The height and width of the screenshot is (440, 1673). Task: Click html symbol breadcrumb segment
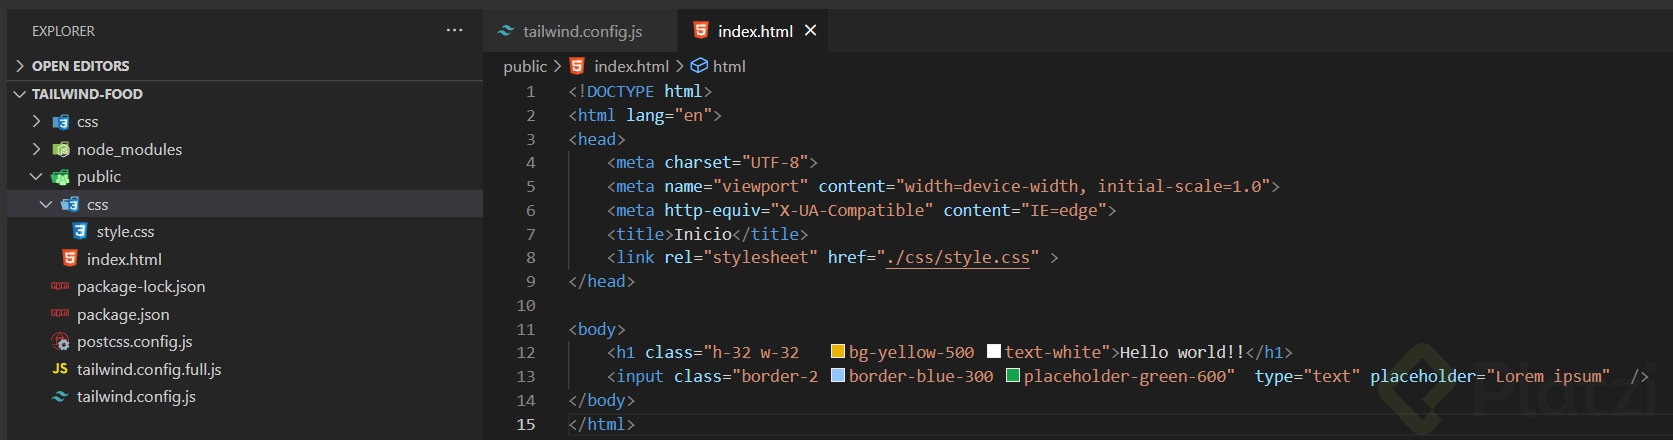pyautogui.click(x=729, y=66)
